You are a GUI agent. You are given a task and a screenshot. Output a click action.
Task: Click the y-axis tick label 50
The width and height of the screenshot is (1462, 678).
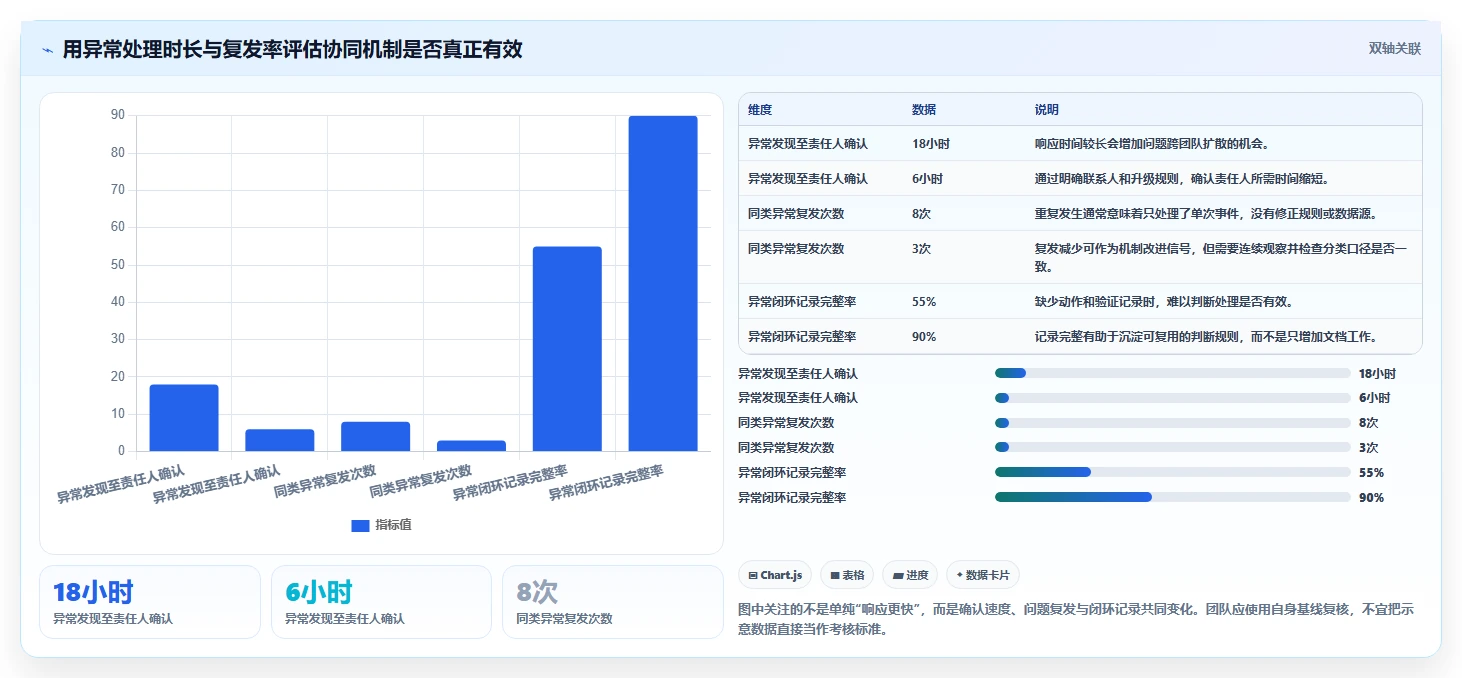pyautogui.click(x=118, y=265)
